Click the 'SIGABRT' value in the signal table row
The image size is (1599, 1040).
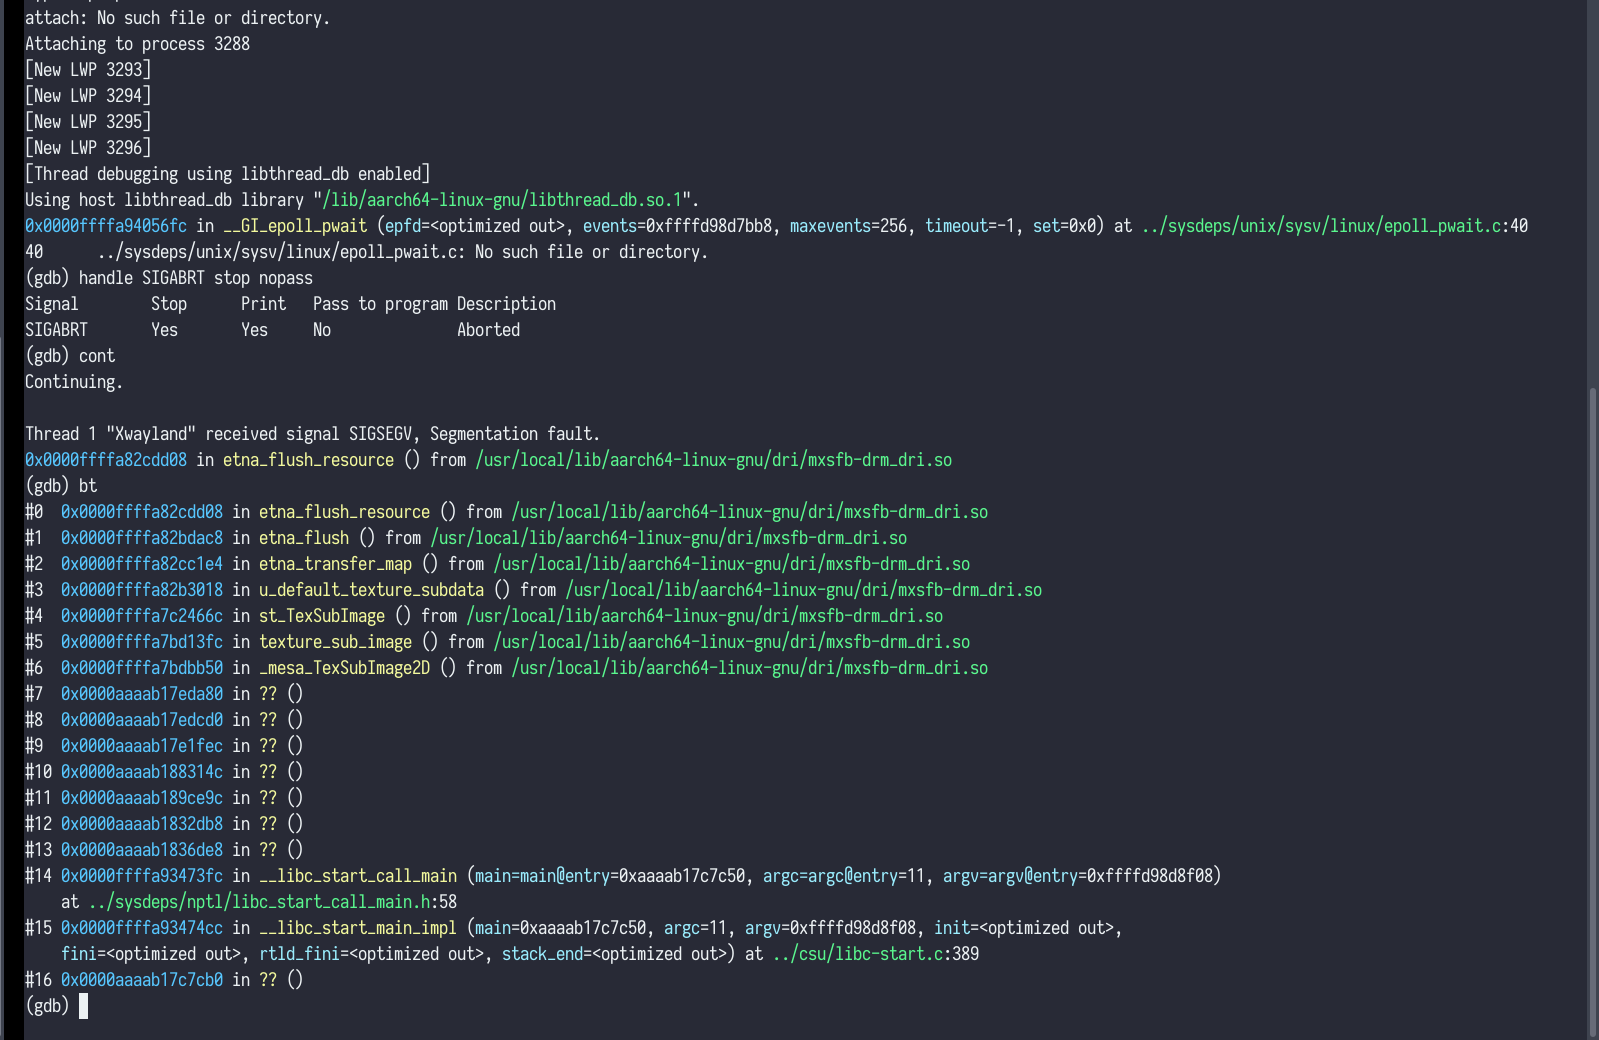[56, 330]
